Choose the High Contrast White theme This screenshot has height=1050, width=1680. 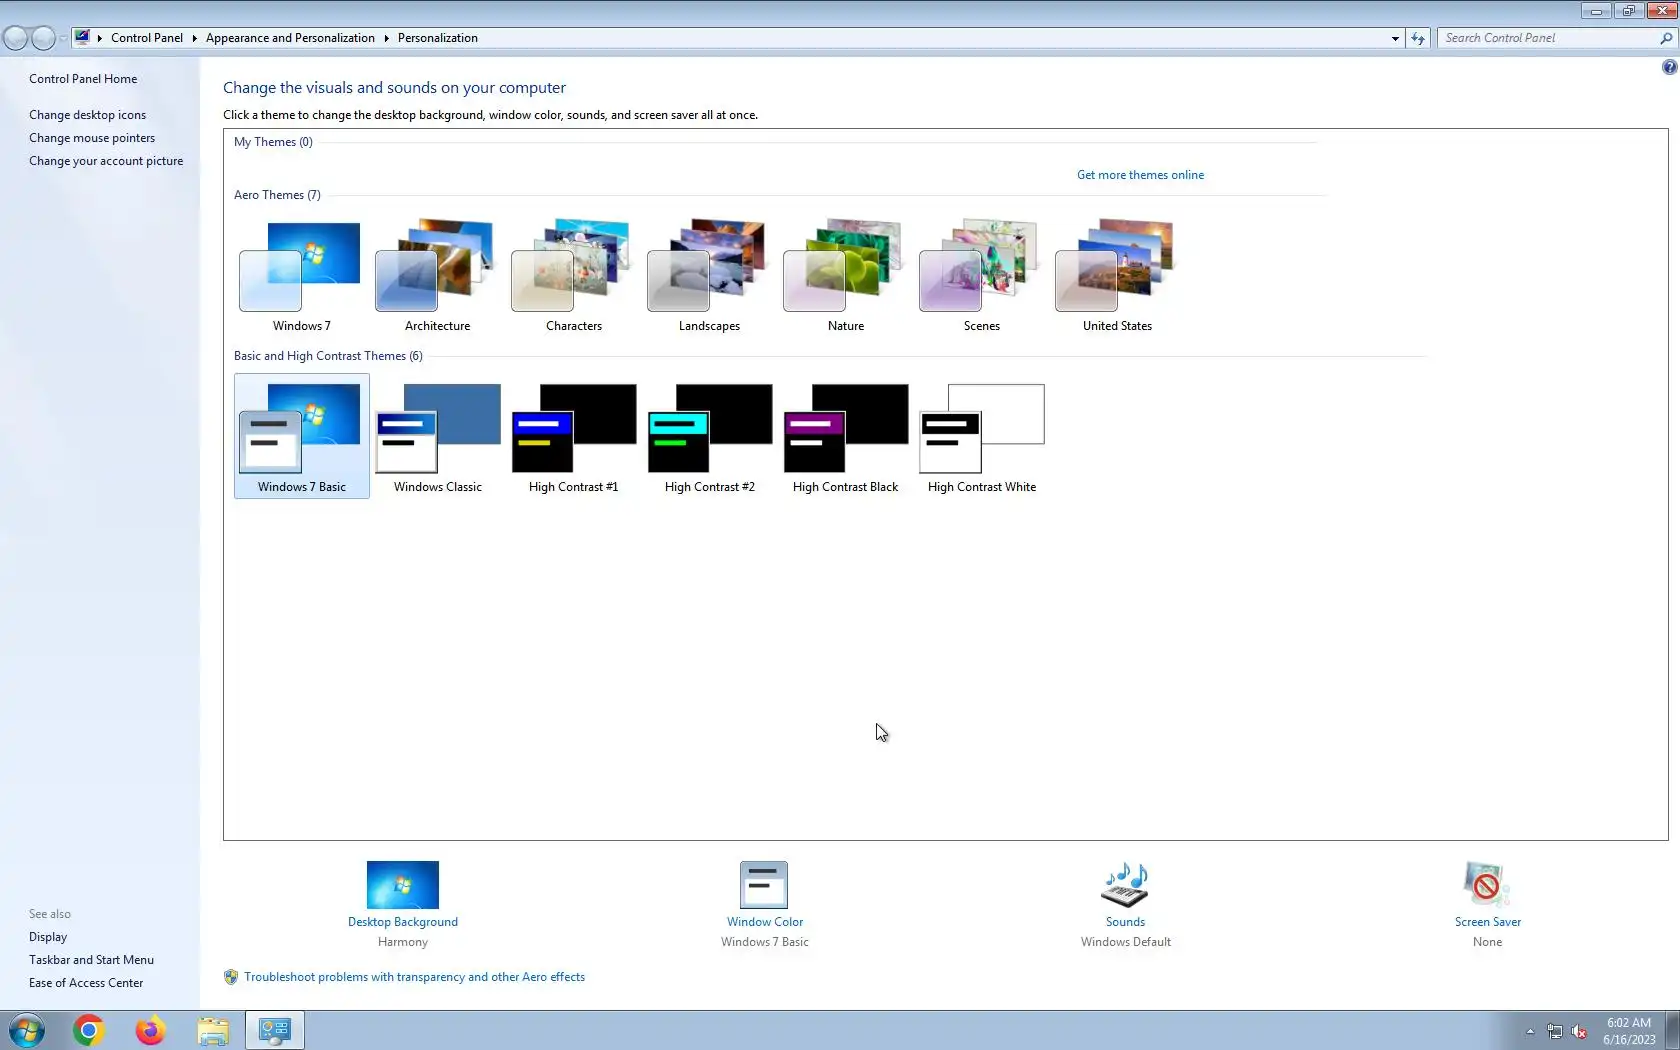[x=981, y=436]
